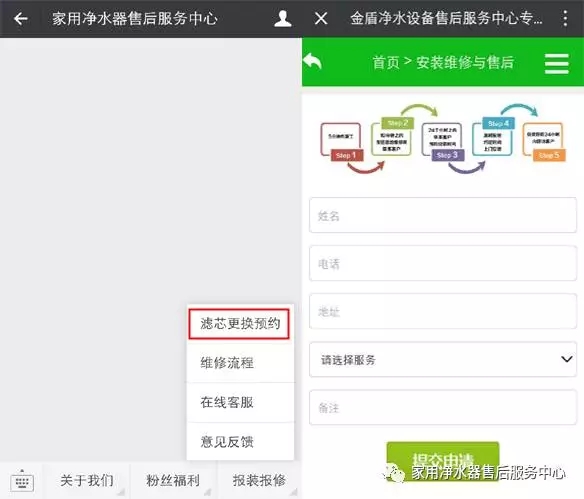Collapse the 报装报修 bottom menu
Image resolution: width=584 pixels, height=499 pixels.
pos(260,481)
